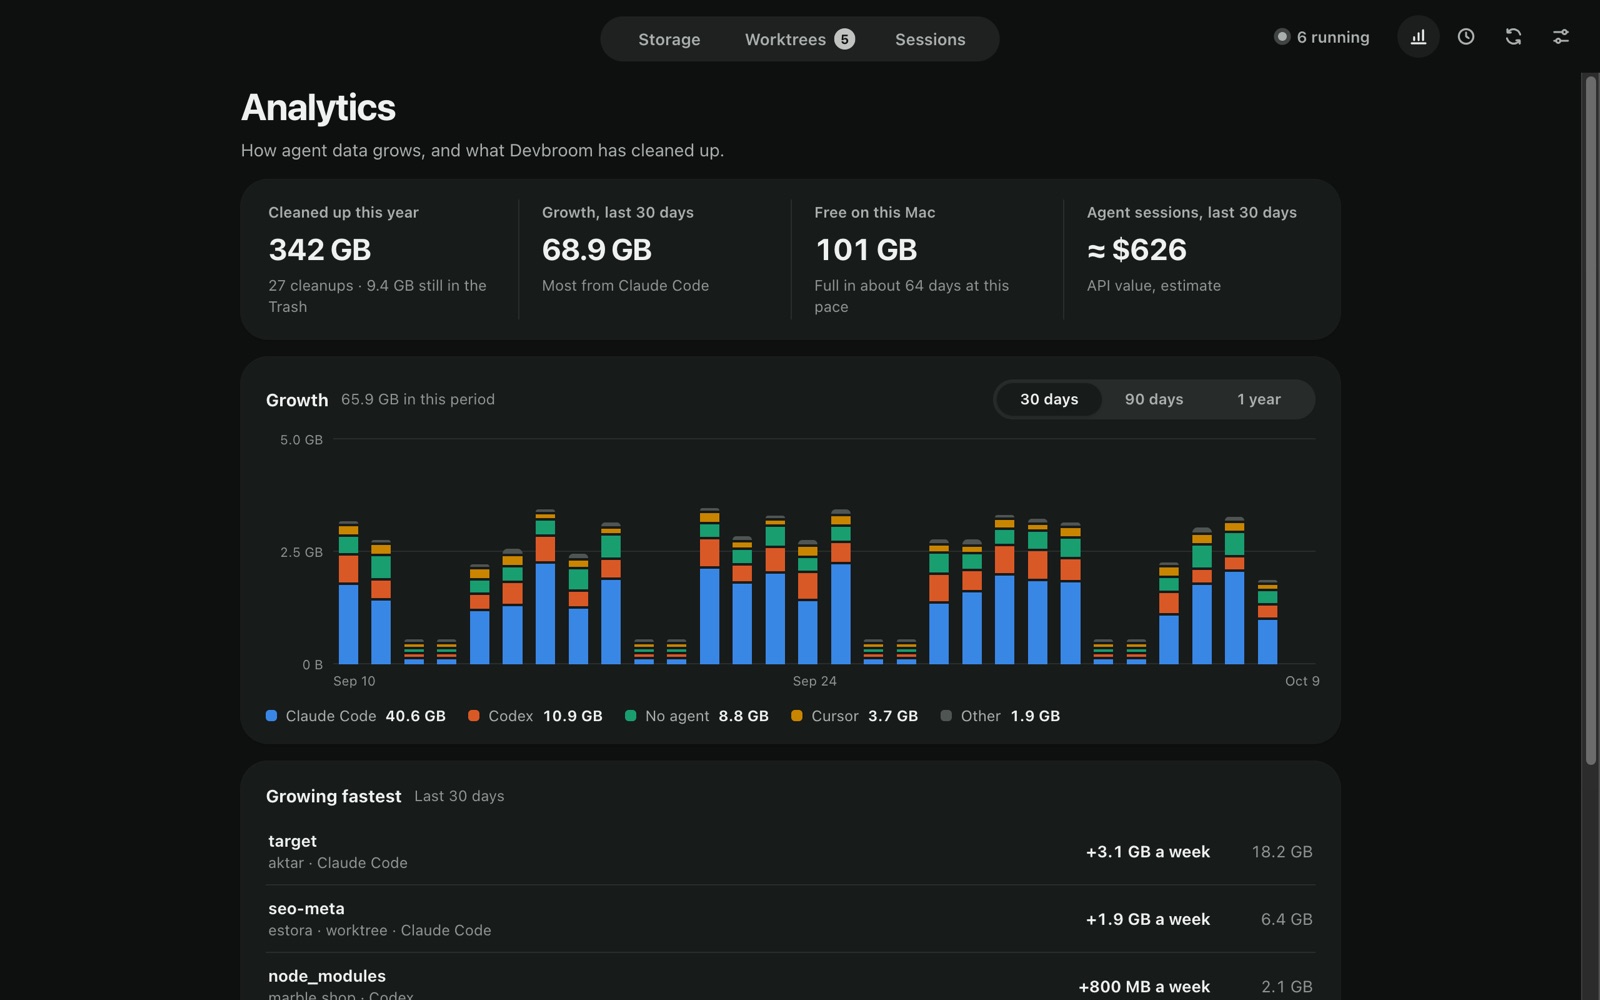Click the 6 running indicator
Viewport: 1600px width, 1000px height.
1321,37
